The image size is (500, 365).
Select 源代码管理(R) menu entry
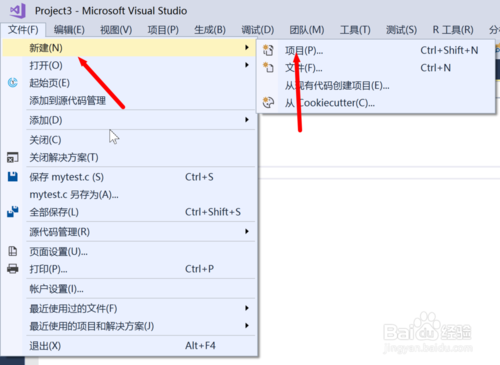click(129, 231)
